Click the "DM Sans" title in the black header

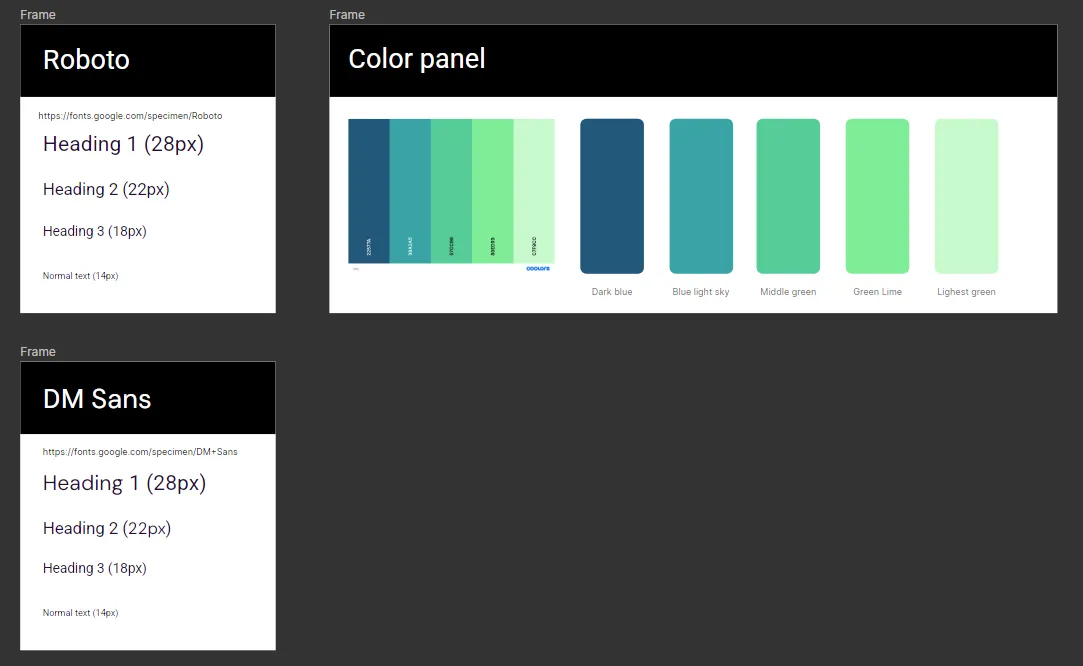click(97, 399)
